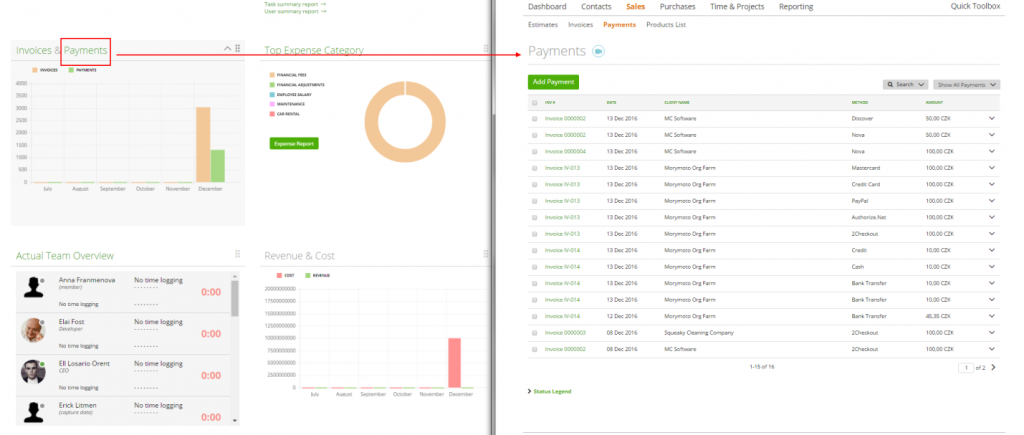
Task: Click the Cost legend color swatch
Action: [279, 276]
